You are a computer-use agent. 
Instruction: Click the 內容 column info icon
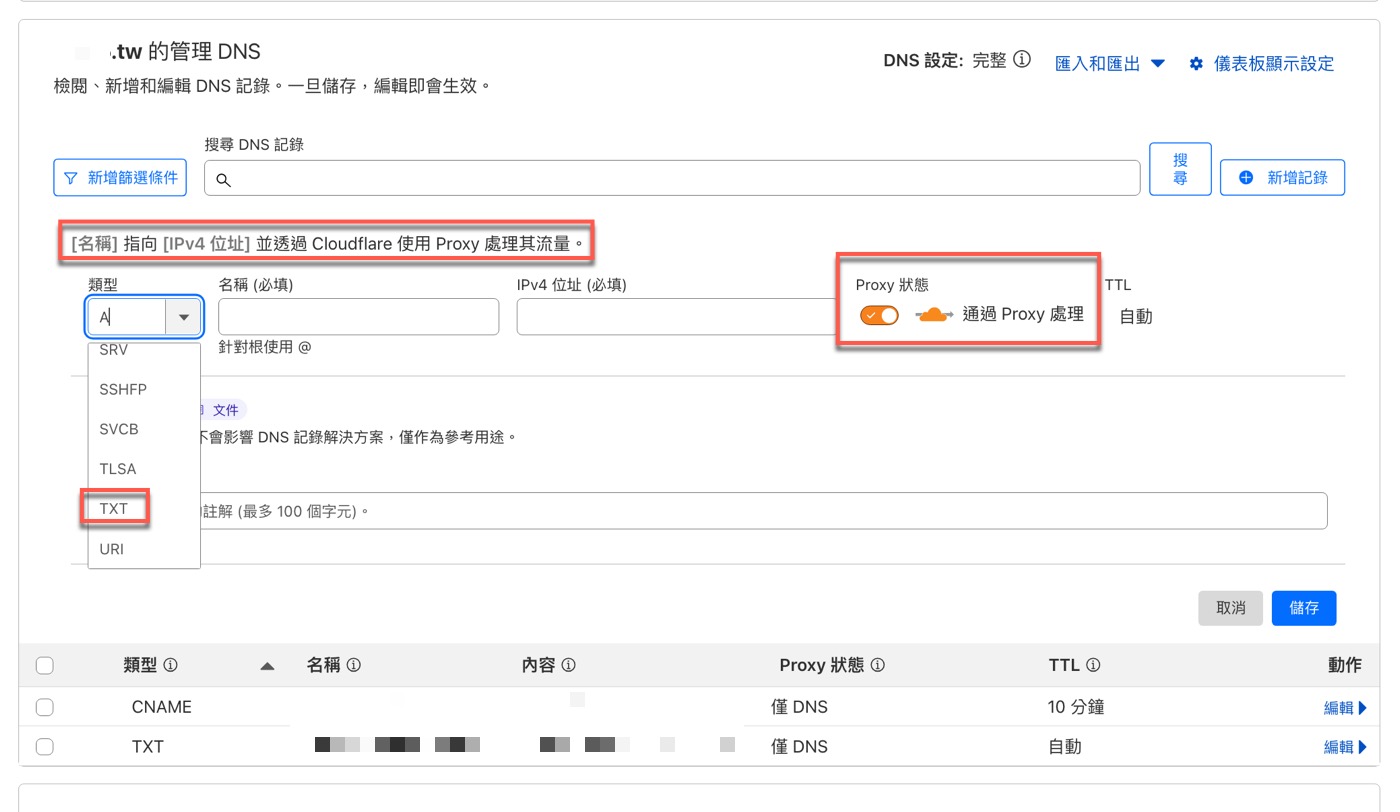coord(568,665)
